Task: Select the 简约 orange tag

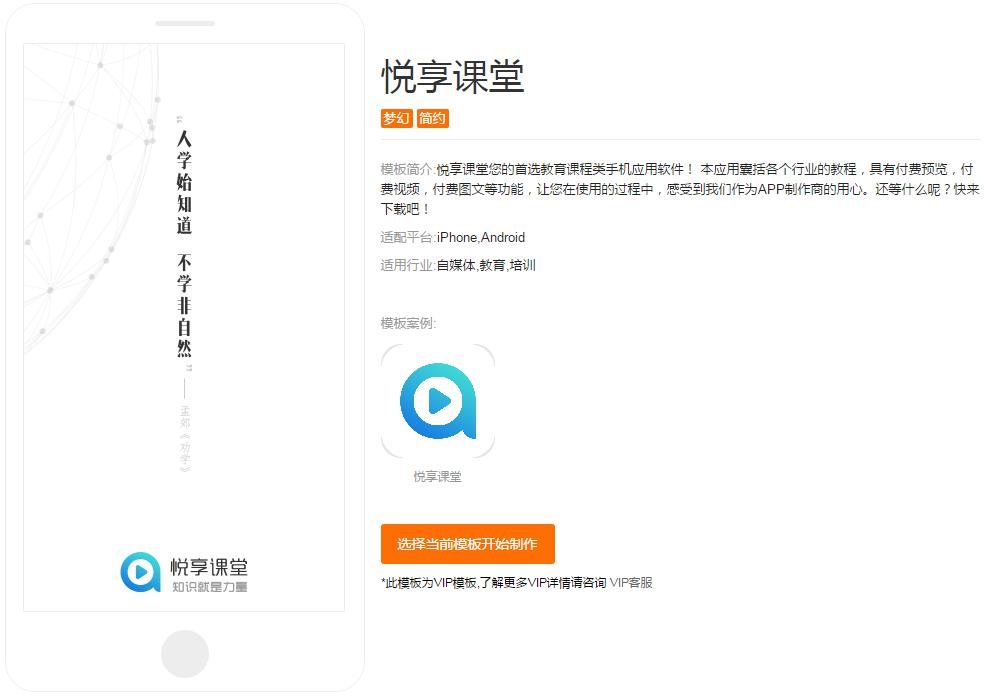Action: (433, 118)
